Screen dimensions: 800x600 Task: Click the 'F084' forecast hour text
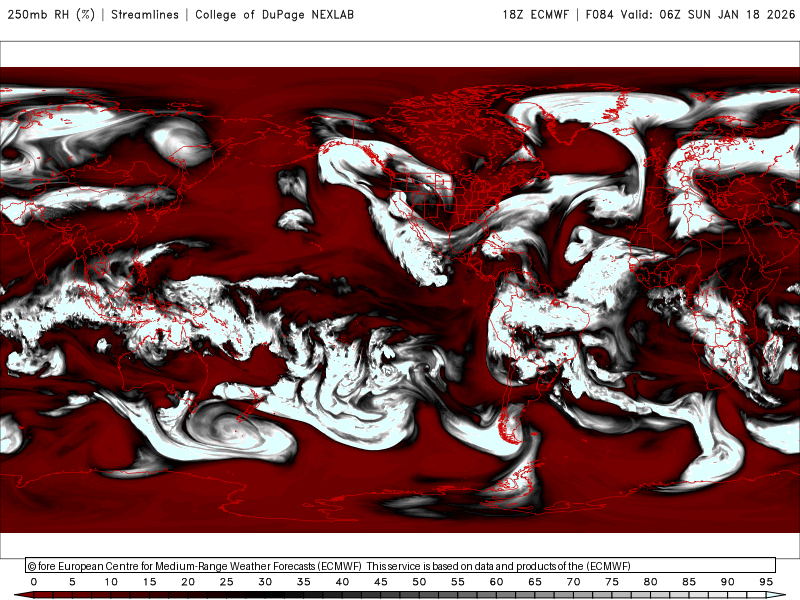(599, 14)
